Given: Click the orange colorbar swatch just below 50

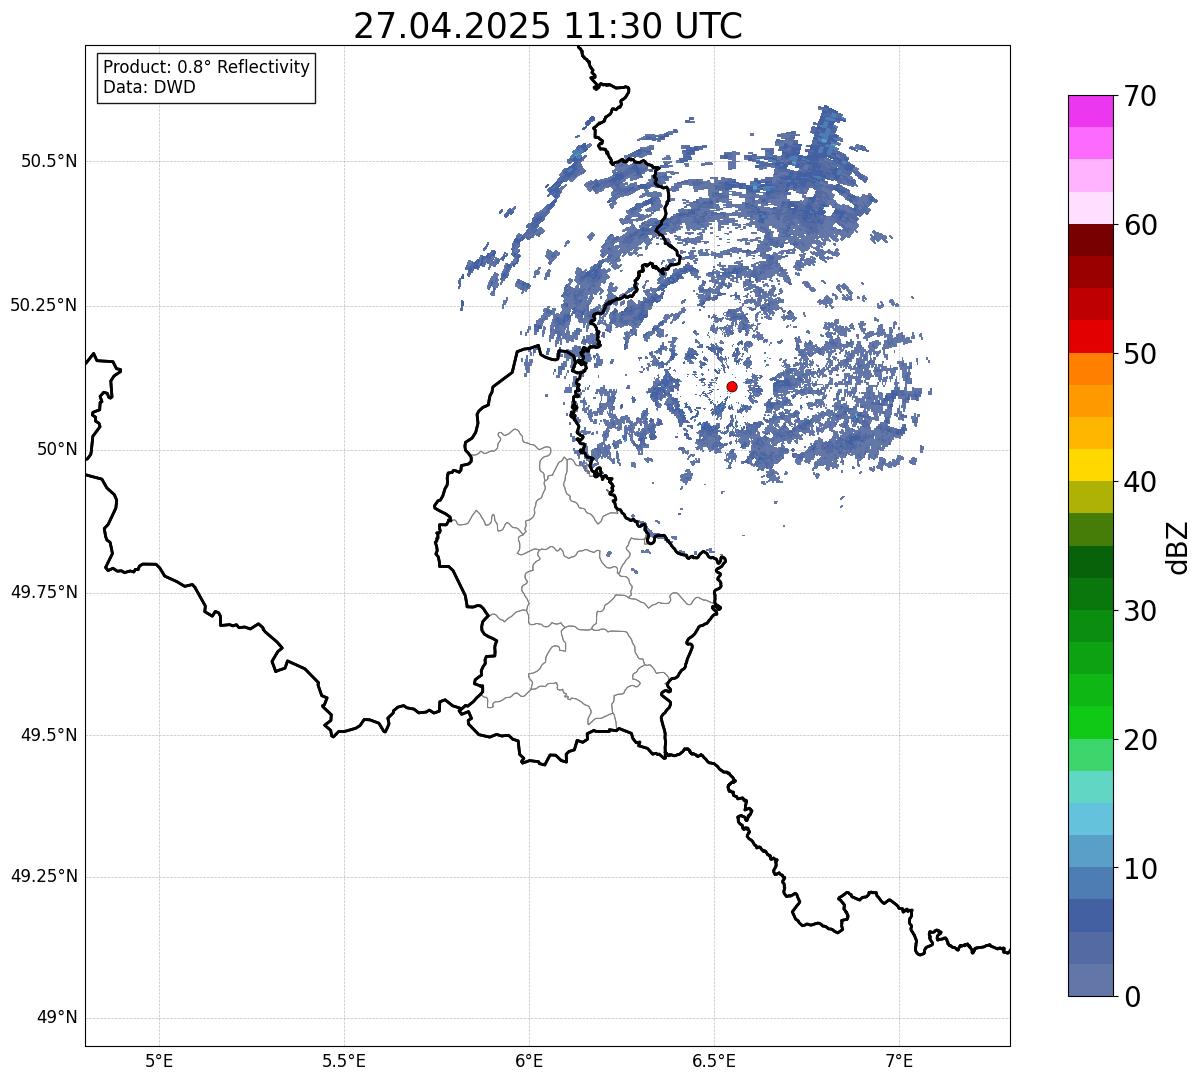Looking at the screenshot, I should click(x=1090, y=369).
